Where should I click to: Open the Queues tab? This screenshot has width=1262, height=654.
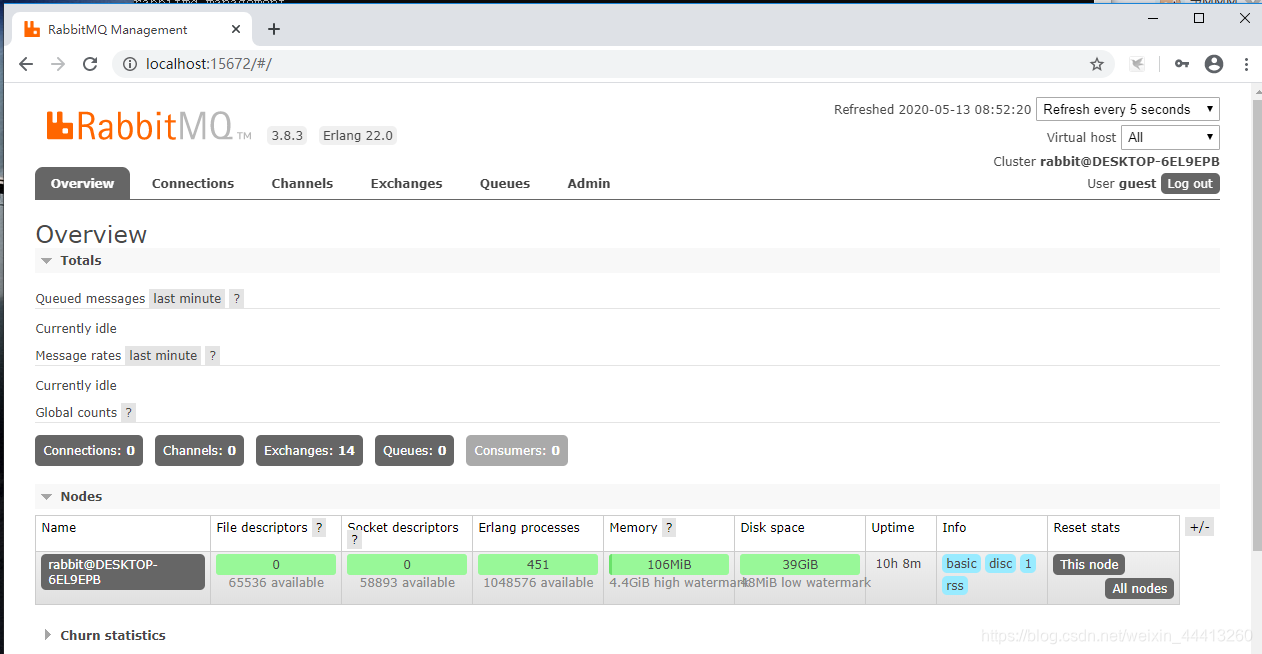click(505, 183)
